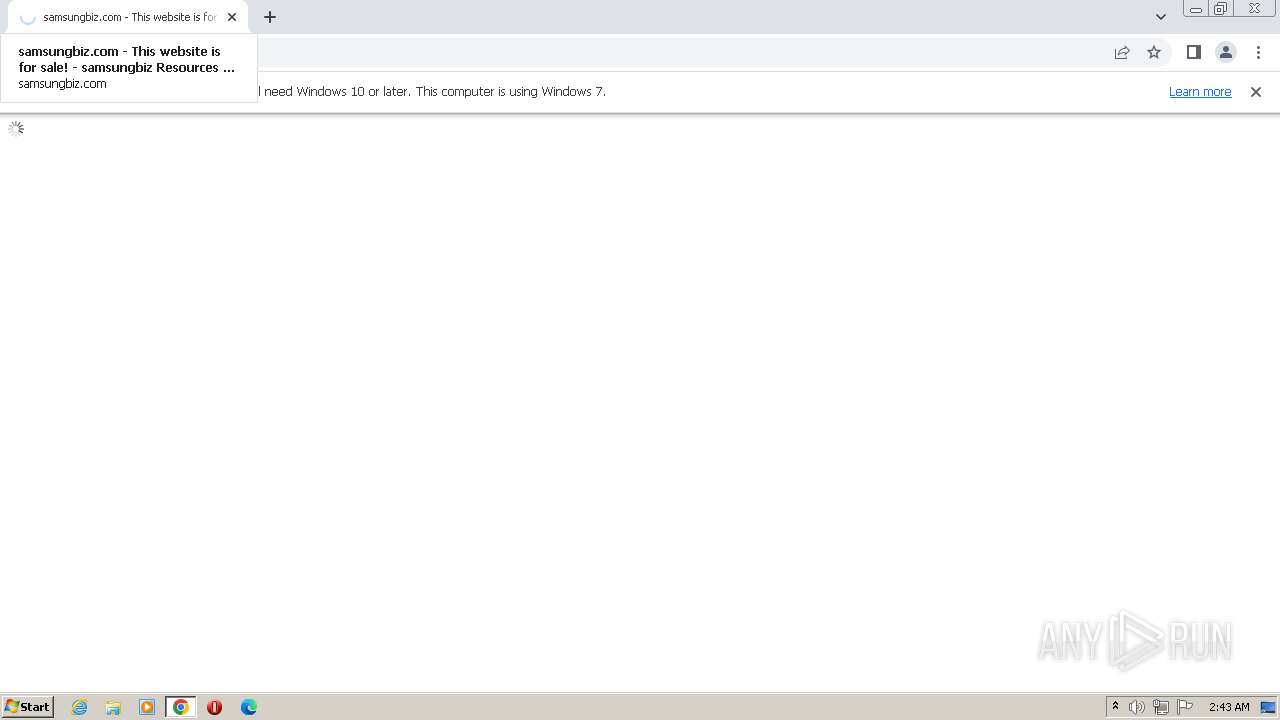The height and width of the screenshot is (720, 1280).
Task: Click the volume speaker tray icon
Action: pos(1137,707)
